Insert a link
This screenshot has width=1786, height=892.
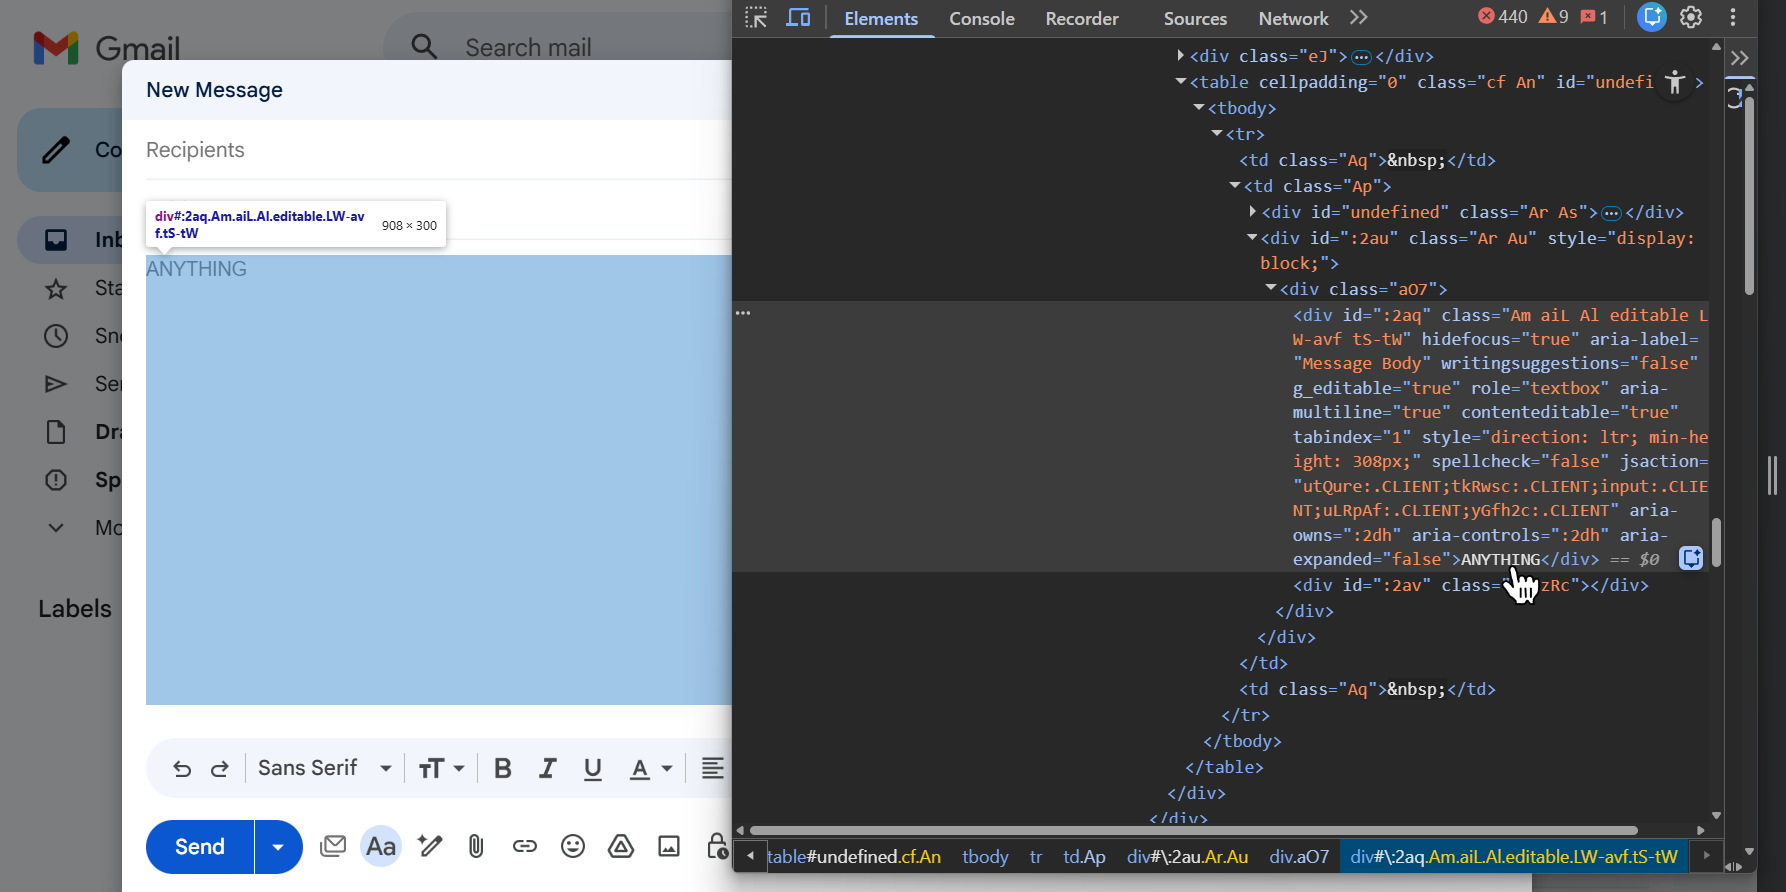coord(524,847)
